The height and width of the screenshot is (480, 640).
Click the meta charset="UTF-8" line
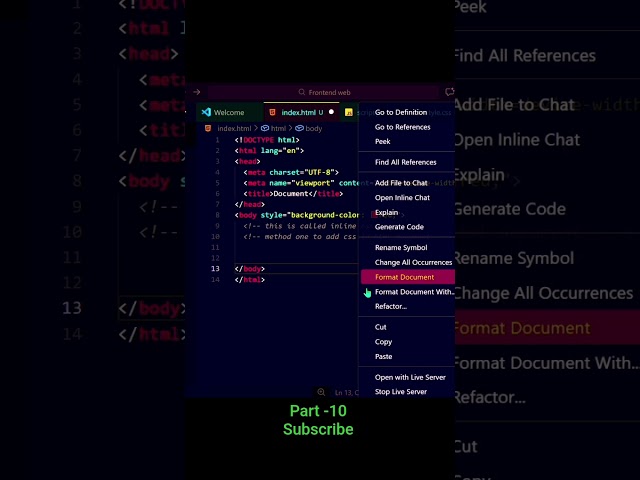click(x=291, y=172)
